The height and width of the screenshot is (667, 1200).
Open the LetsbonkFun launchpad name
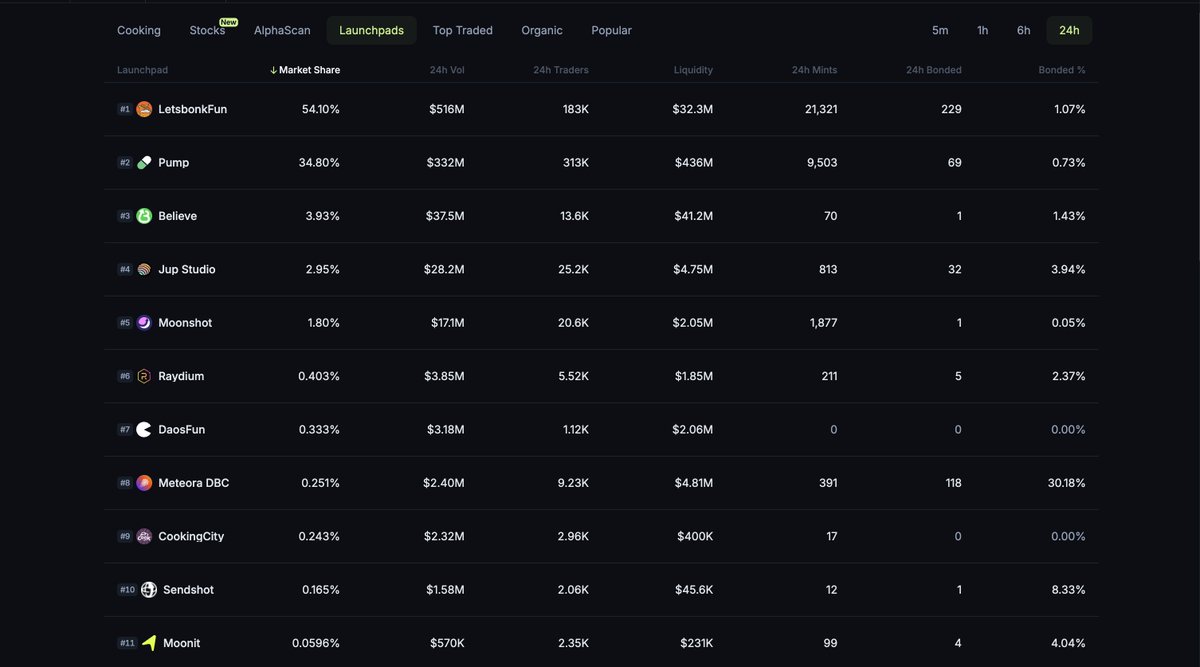coord(193,109)
